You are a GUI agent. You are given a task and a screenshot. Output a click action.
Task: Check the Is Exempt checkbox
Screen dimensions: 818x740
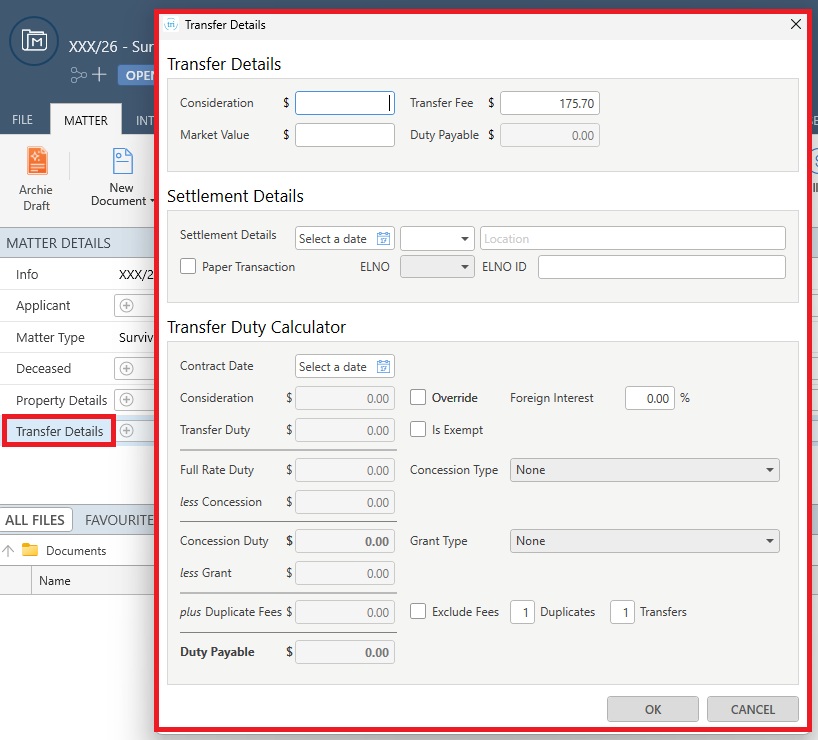[419, 430]
